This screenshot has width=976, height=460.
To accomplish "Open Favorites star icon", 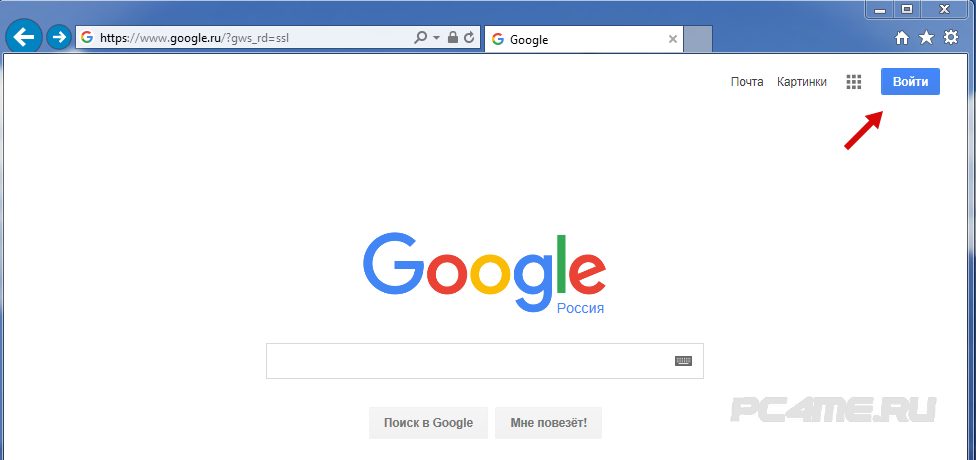I will pyautogui.click(x=927, y=38).
